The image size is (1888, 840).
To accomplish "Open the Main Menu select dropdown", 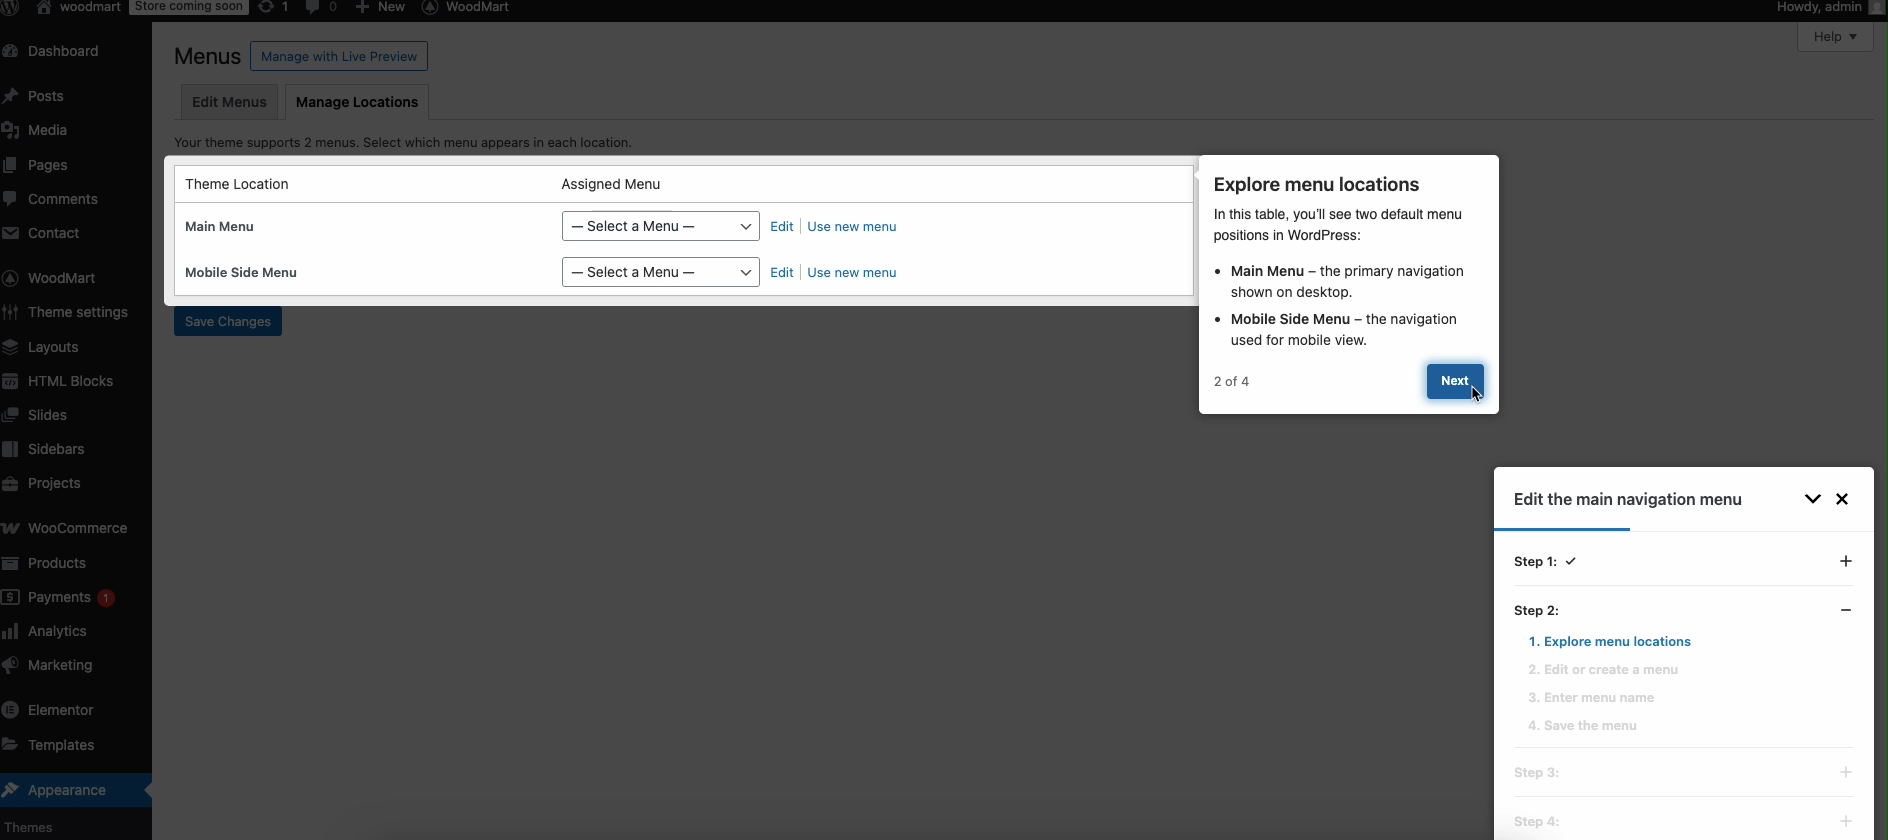I will point(660,226).
